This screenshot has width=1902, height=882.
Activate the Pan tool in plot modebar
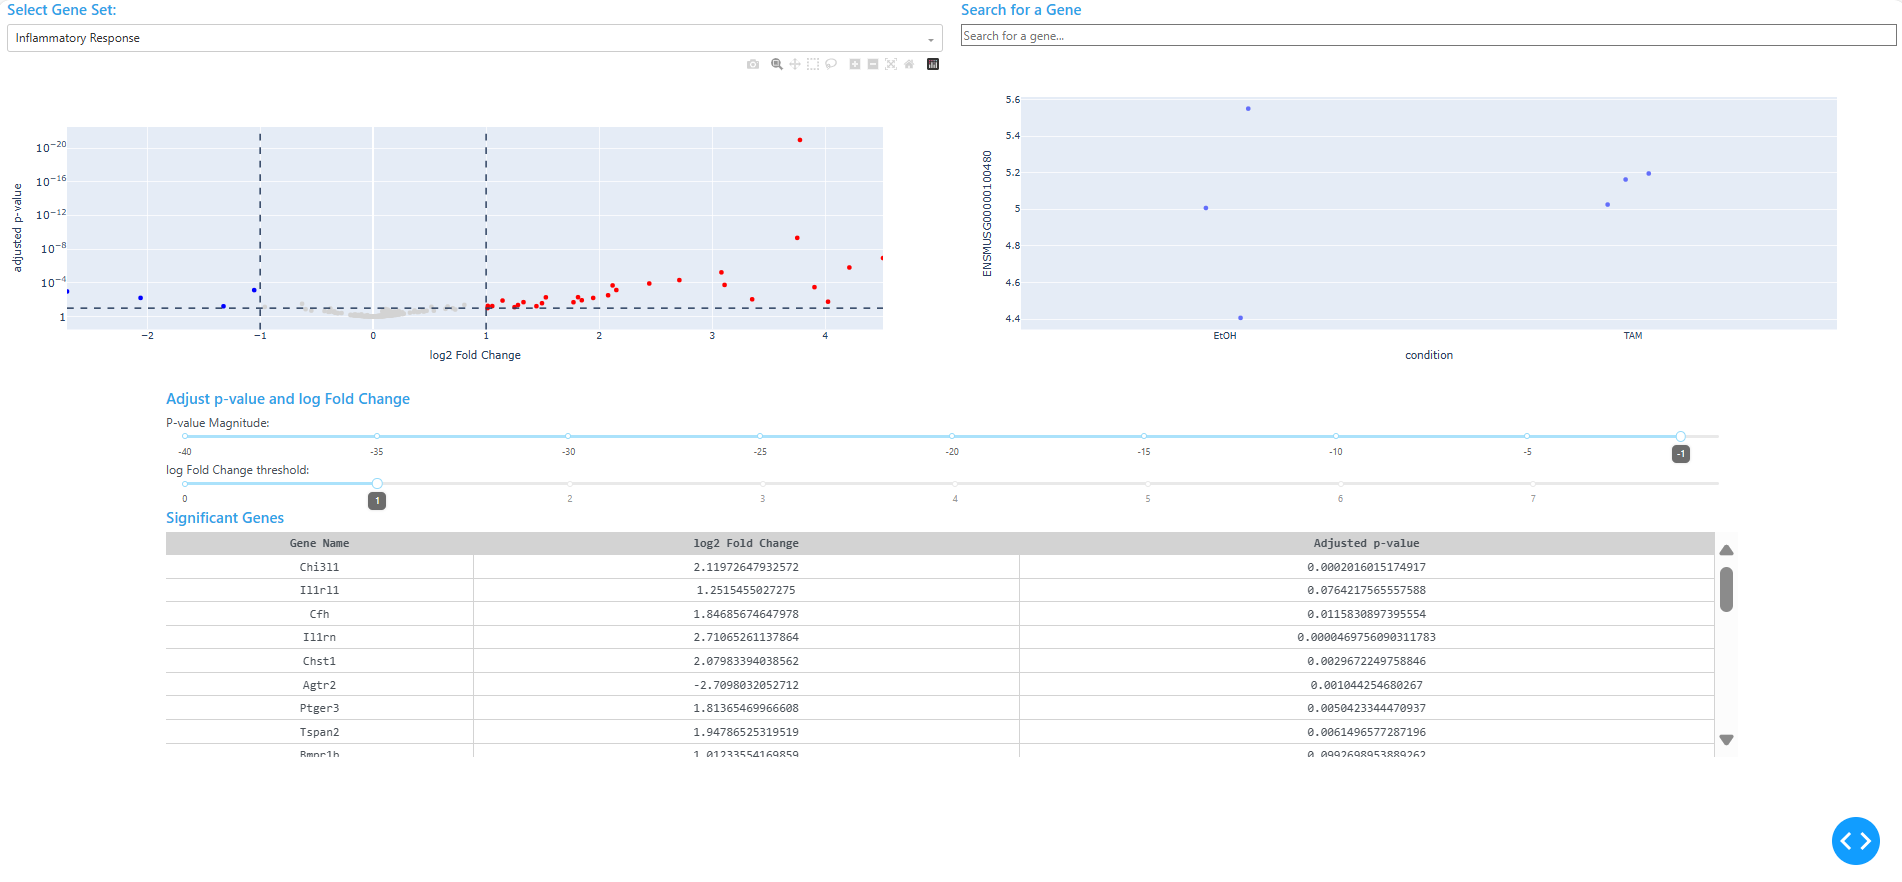pyautogui.click(x=795, y=64)
